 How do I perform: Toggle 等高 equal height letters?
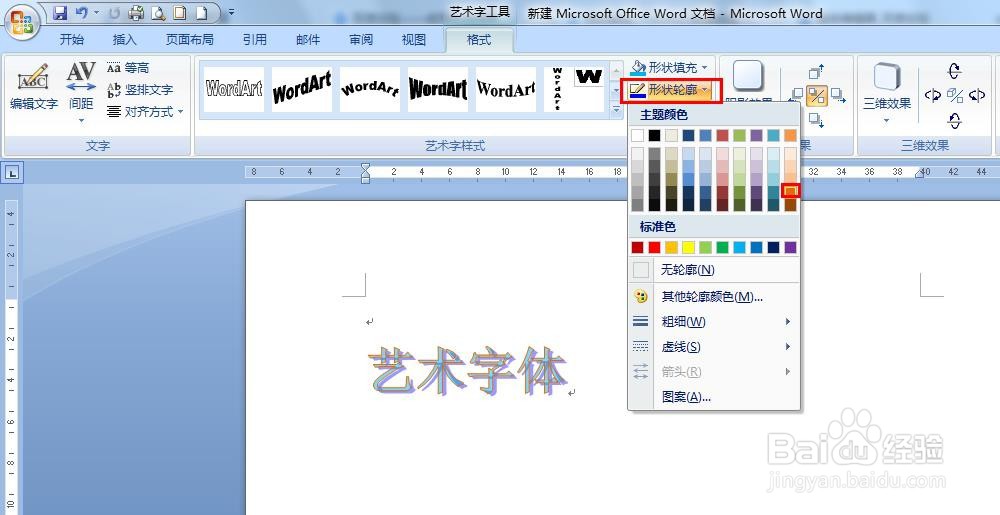128,68
